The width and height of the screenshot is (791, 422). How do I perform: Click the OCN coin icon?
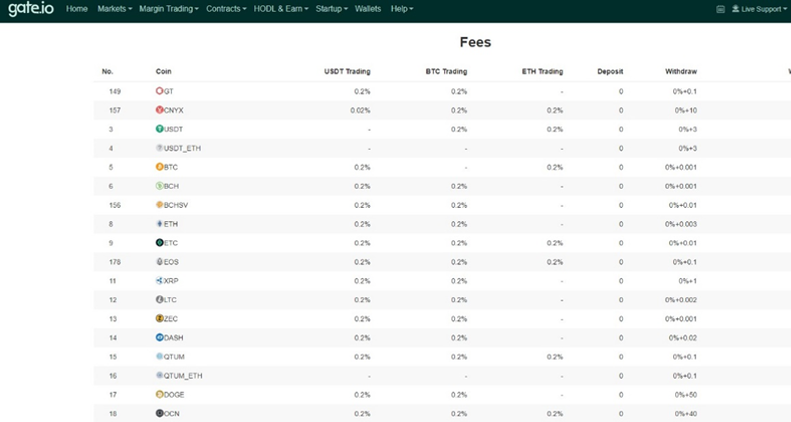(159, 413)
